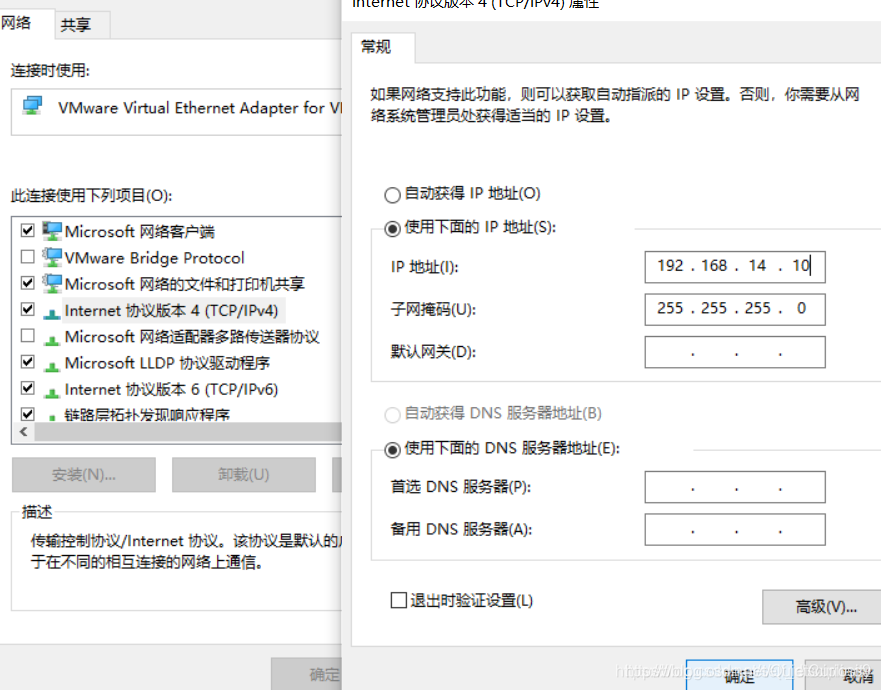Select the Microsoft LLDP 协议驱动程序 row text
The width and height of the screenshot is (881, 690).
[x=167, y=363]
